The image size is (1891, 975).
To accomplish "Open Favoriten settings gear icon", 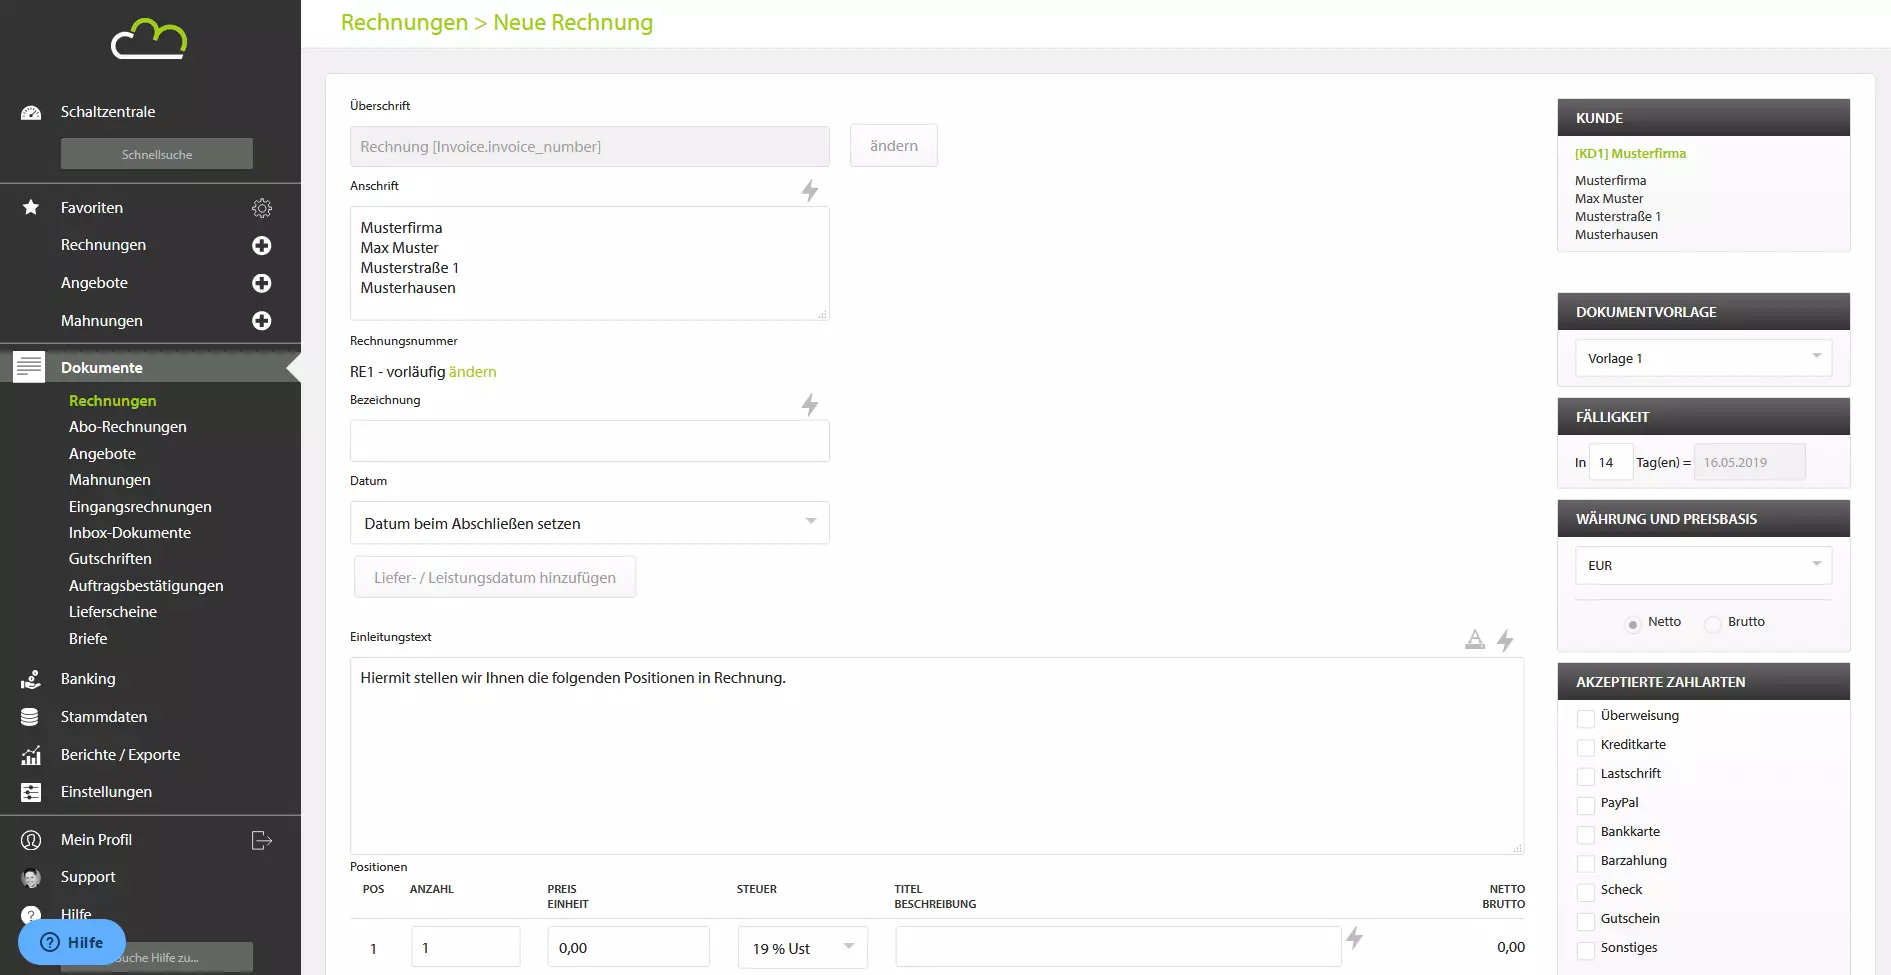I will [262, 208].
